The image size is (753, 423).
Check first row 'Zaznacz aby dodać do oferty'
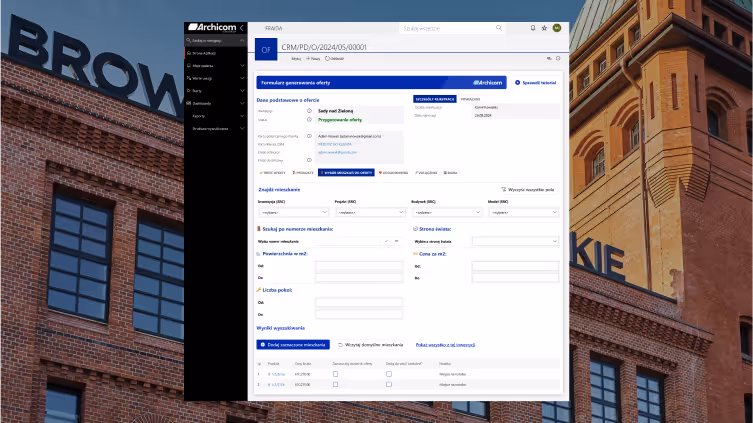point(335,373)
